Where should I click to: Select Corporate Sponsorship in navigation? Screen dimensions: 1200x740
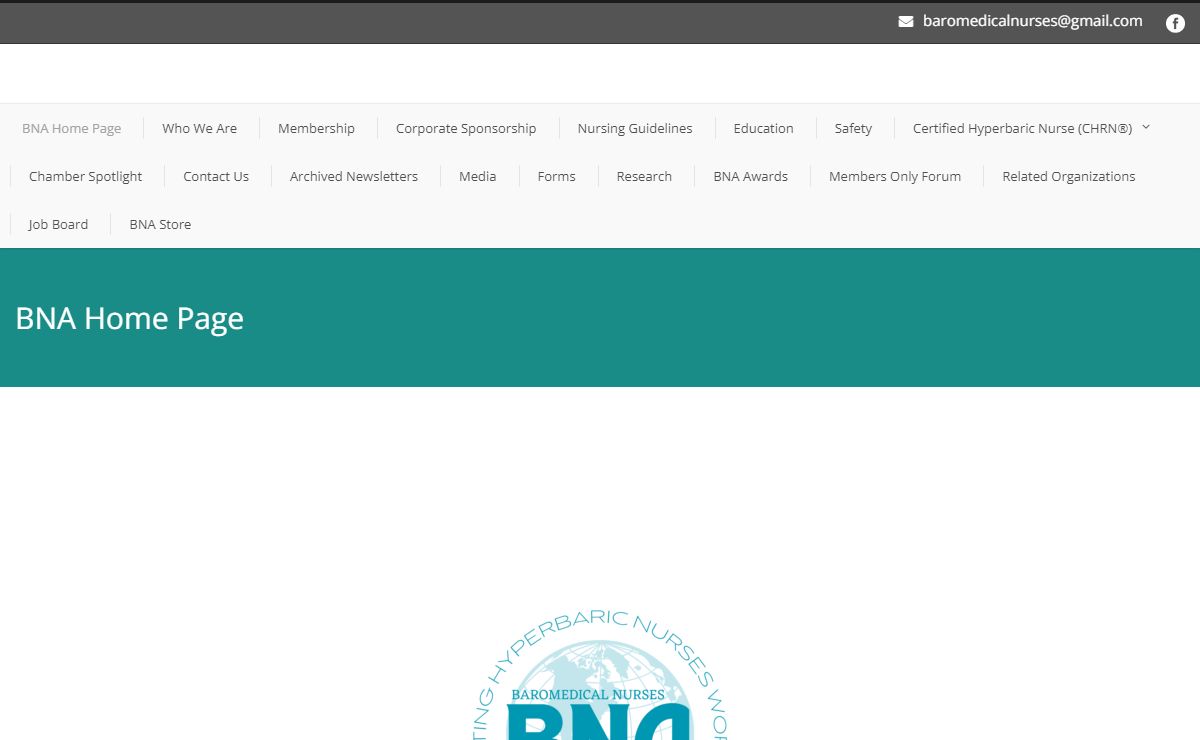coord(466,128)
